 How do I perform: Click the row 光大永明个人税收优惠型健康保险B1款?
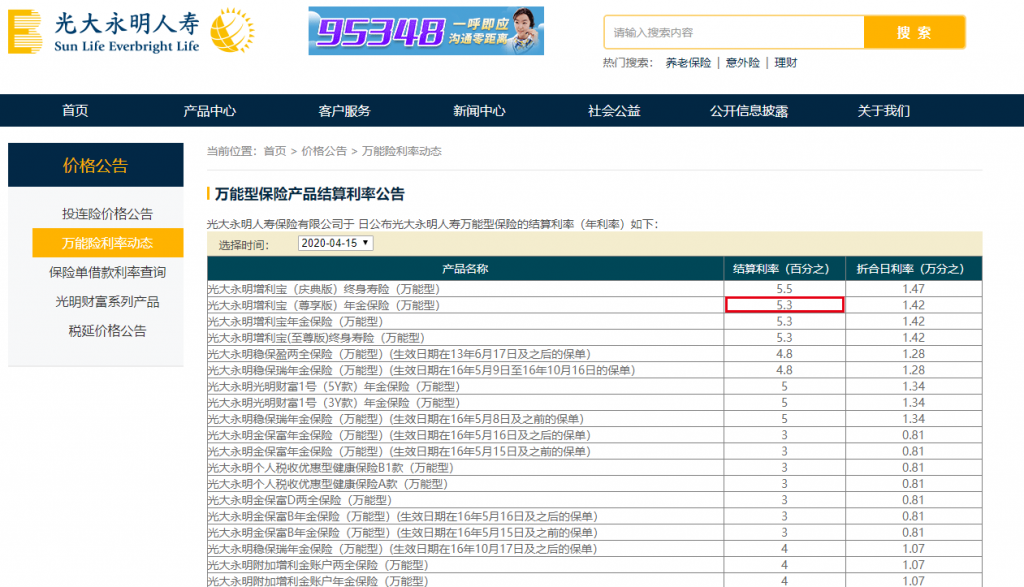click(594, 468)
